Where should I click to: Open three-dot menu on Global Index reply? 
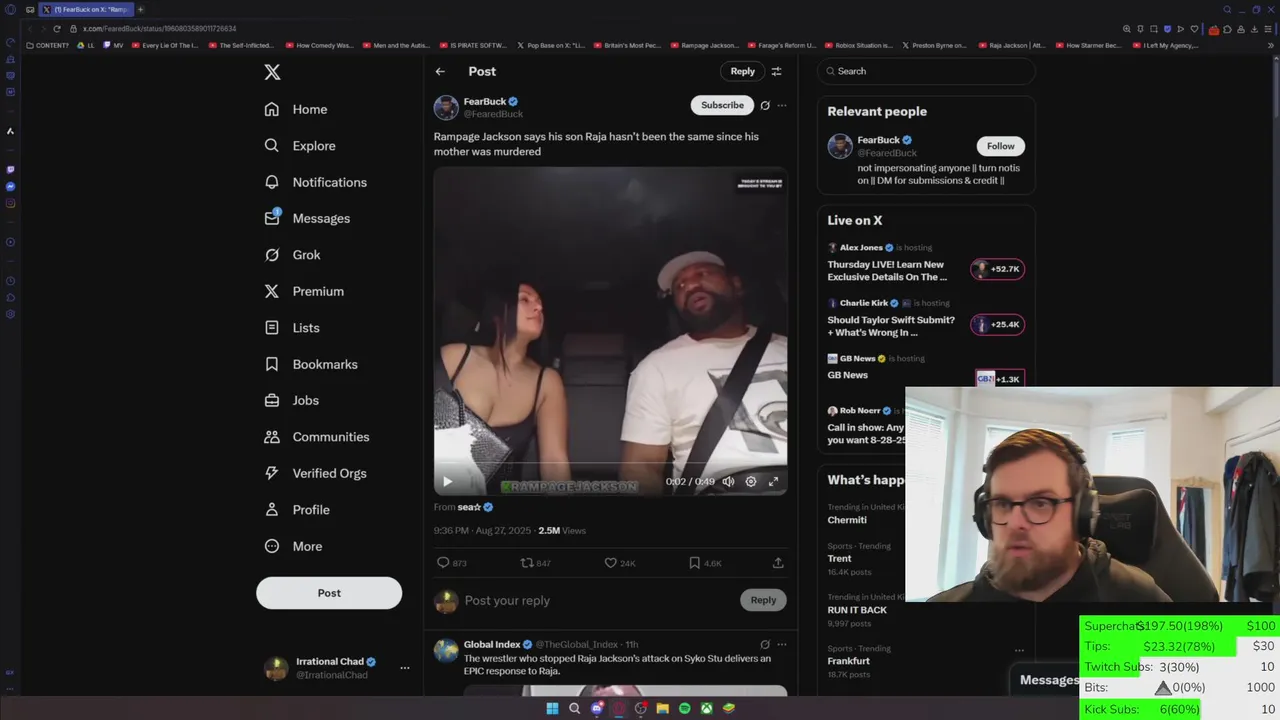click(x=782, y=645)
